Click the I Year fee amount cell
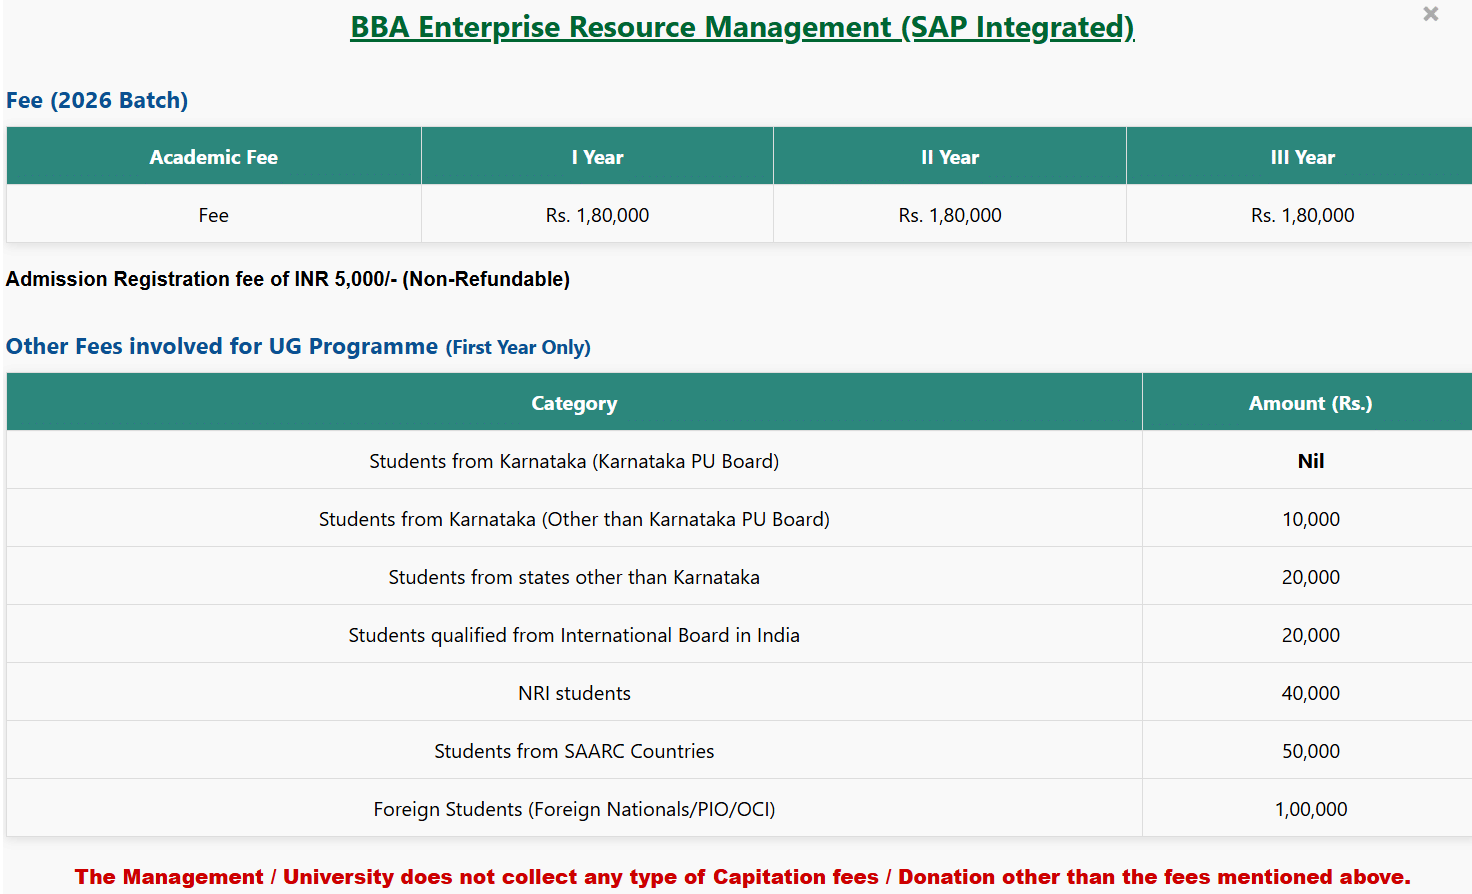 pyautogui.click(x=597, y=215)
